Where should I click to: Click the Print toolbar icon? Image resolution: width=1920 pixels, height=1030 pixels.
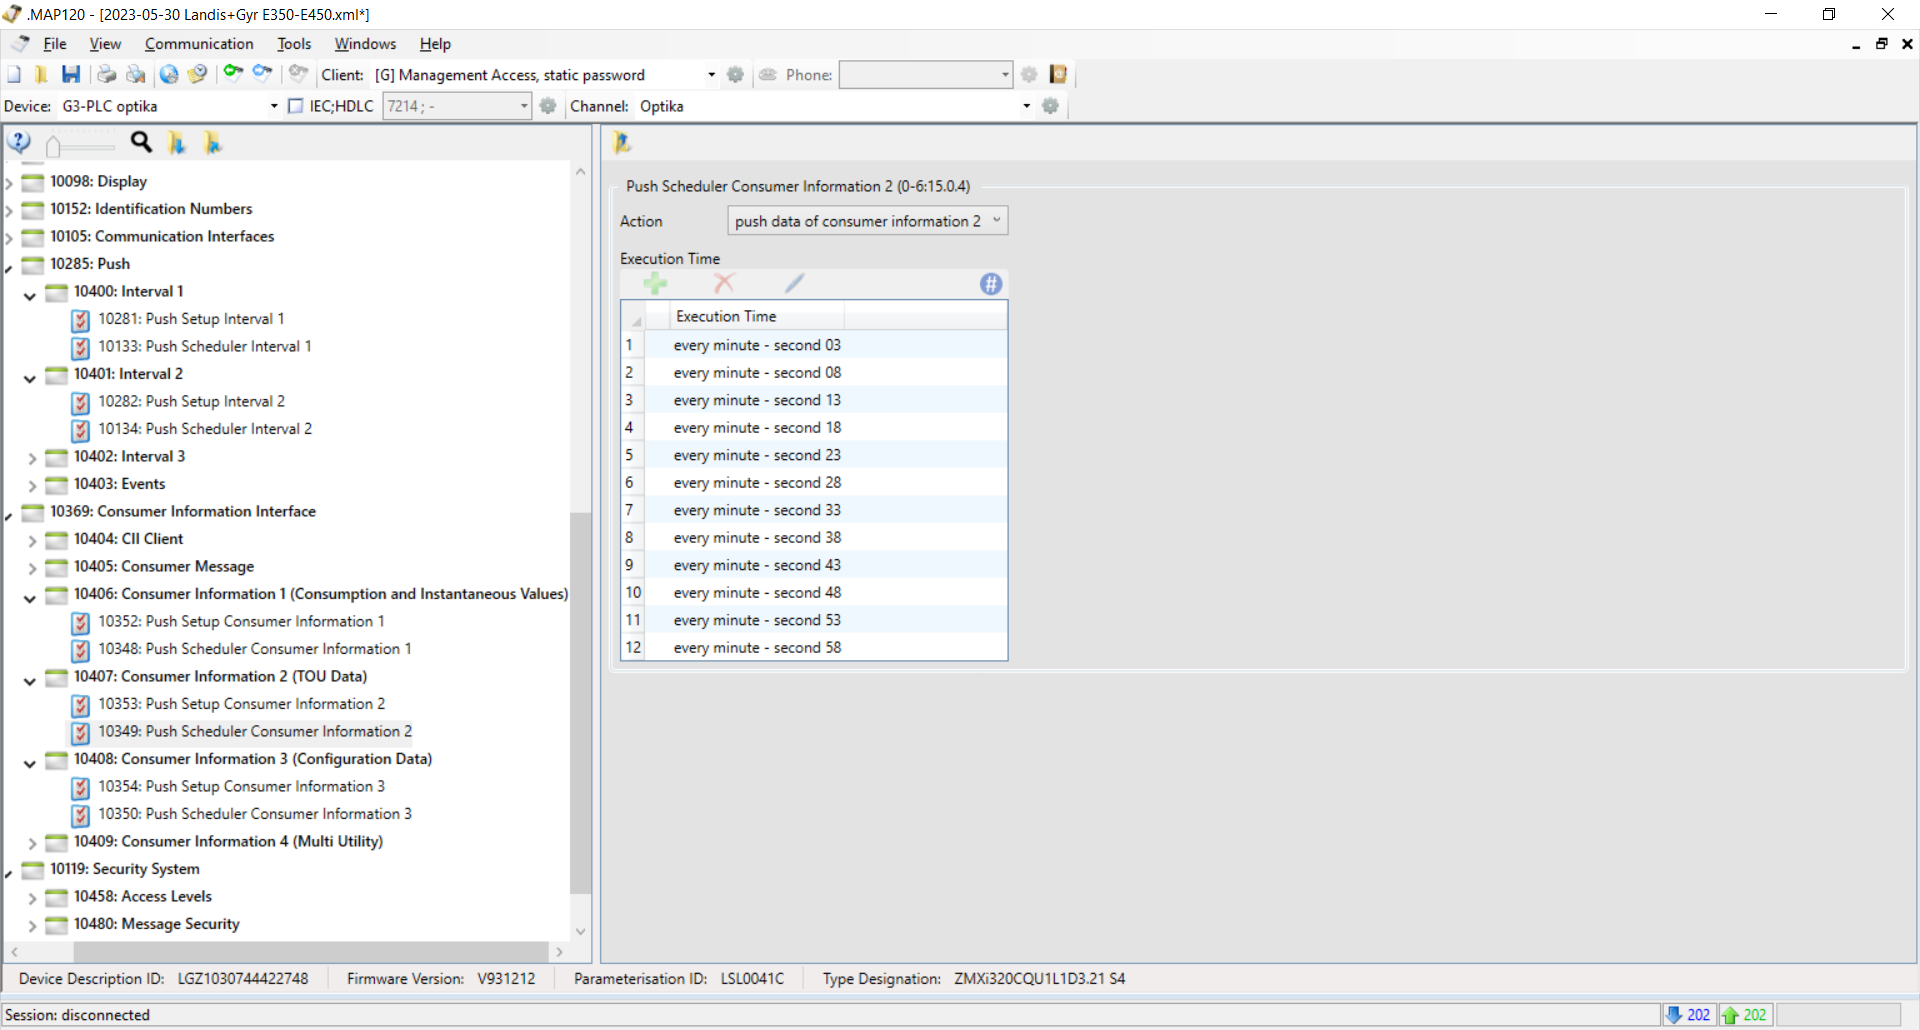(106, 74)
